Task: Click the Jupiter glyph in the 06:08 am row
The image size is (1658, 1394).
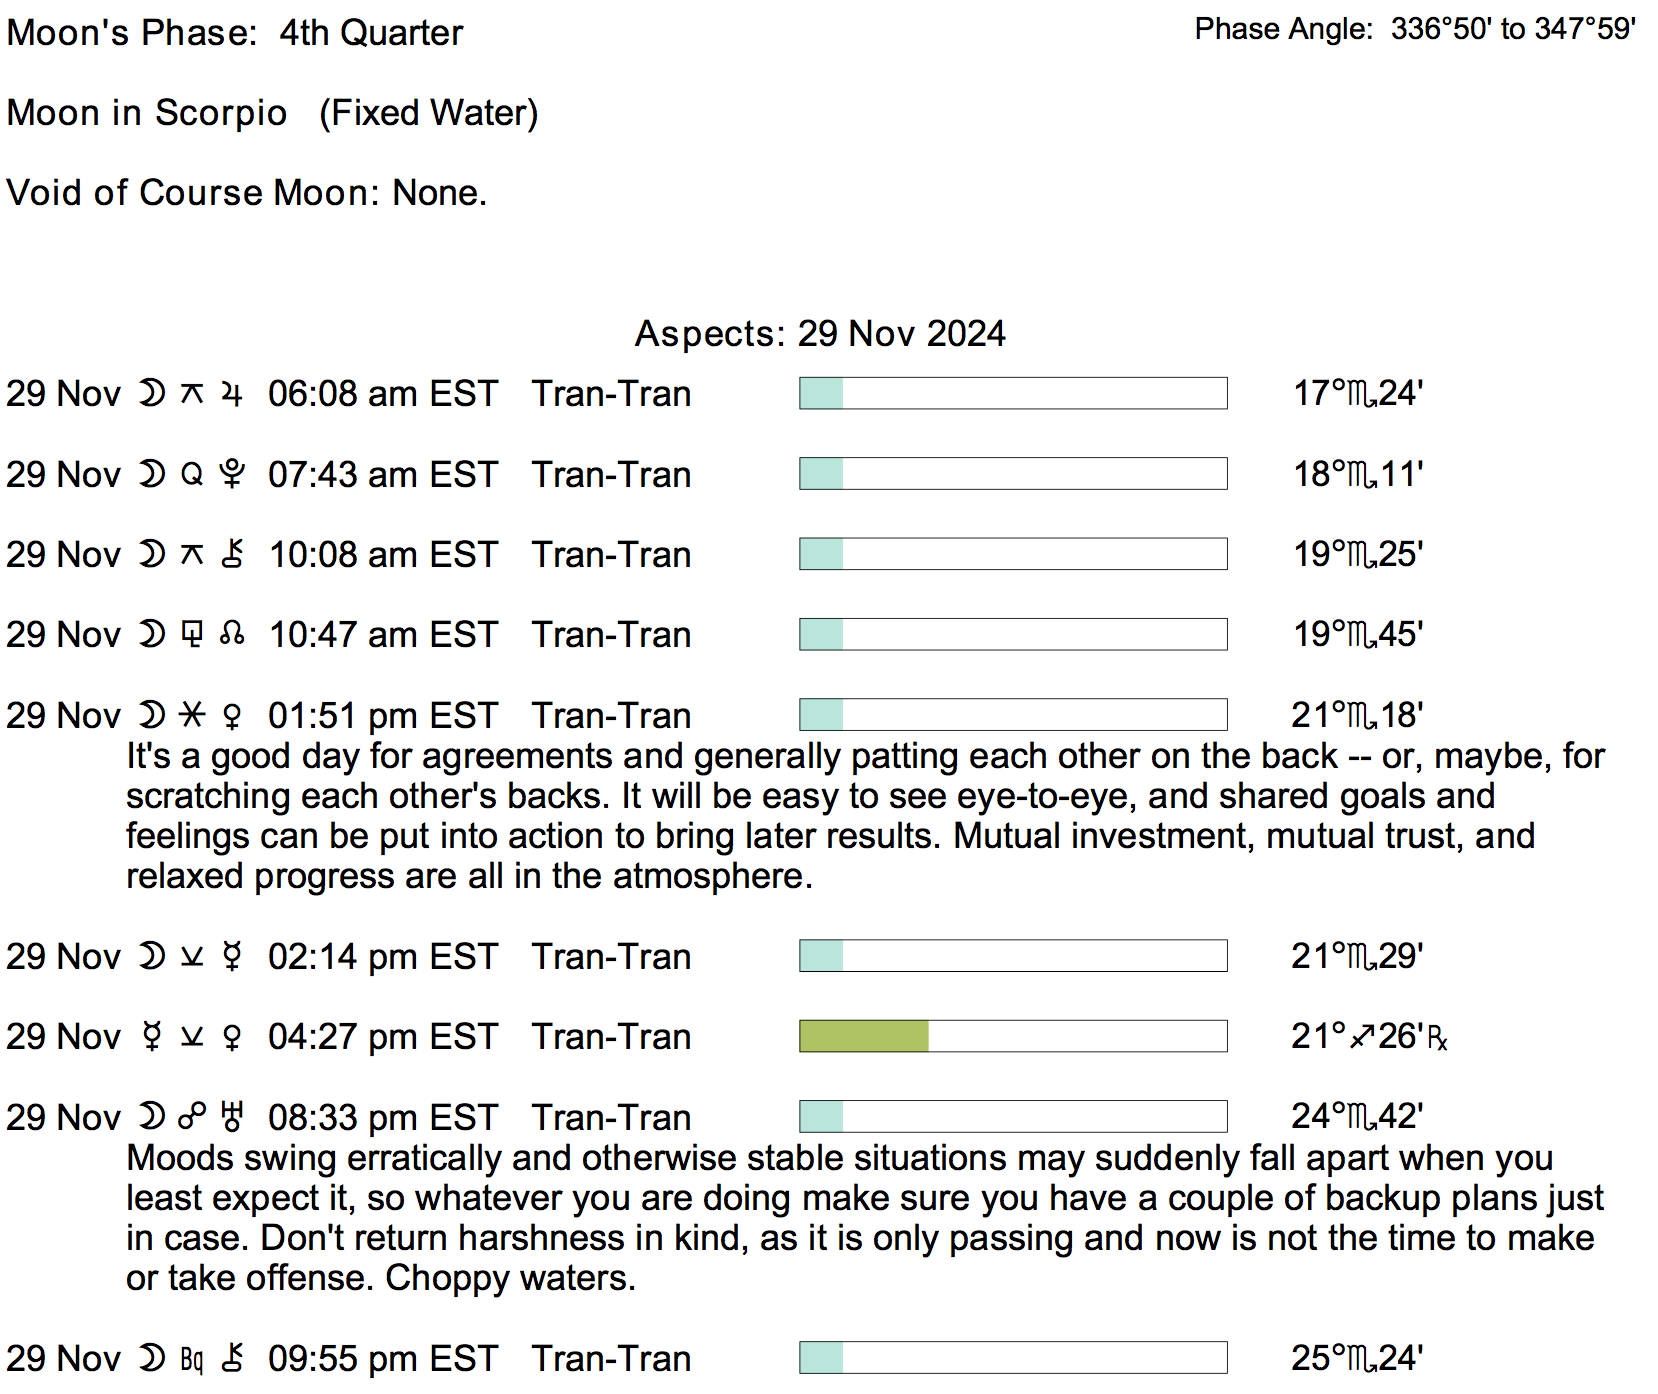Action: [232, 394]
